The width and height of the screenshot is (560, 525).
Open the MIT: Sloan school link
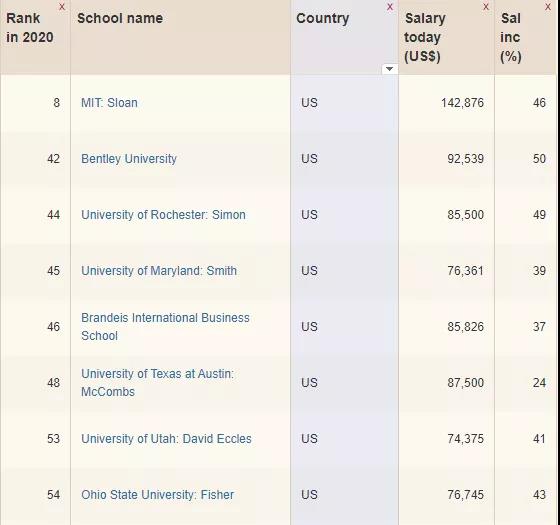109,103
